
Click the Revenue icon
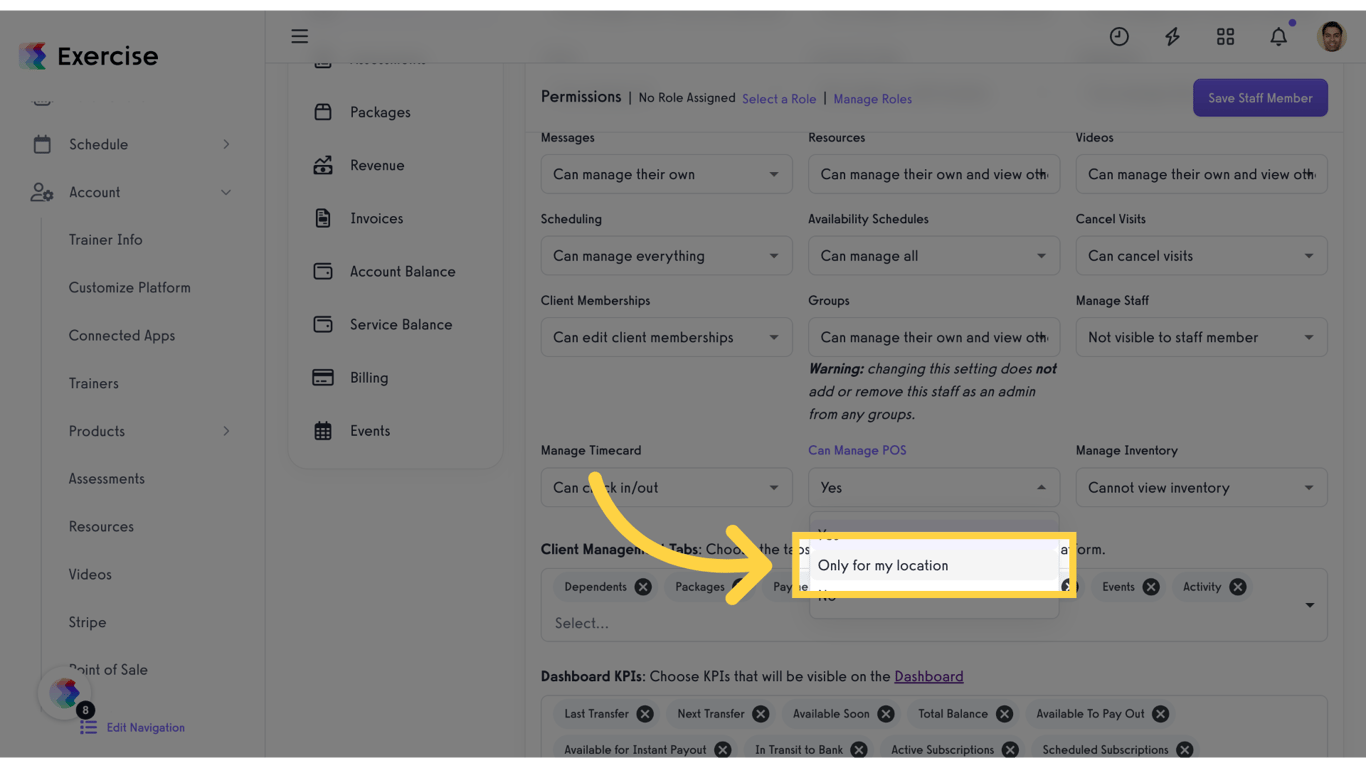[x=323, y=165]
